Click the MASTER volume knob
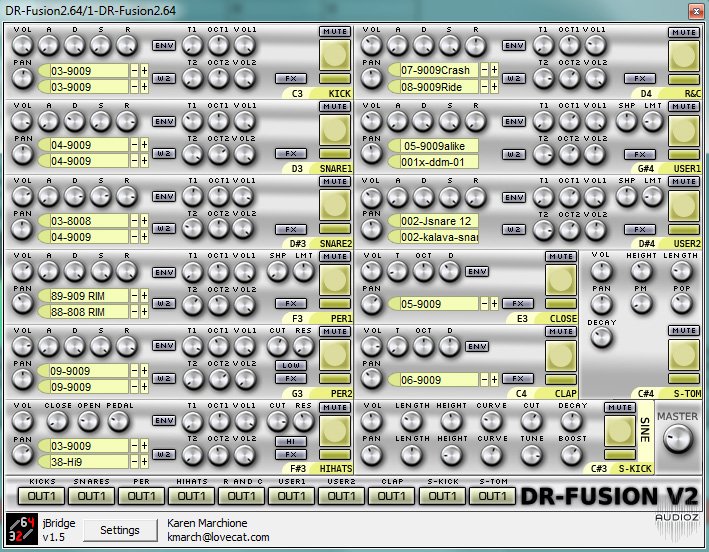Viewport: 709px width, 552px height. pos(677,439)
